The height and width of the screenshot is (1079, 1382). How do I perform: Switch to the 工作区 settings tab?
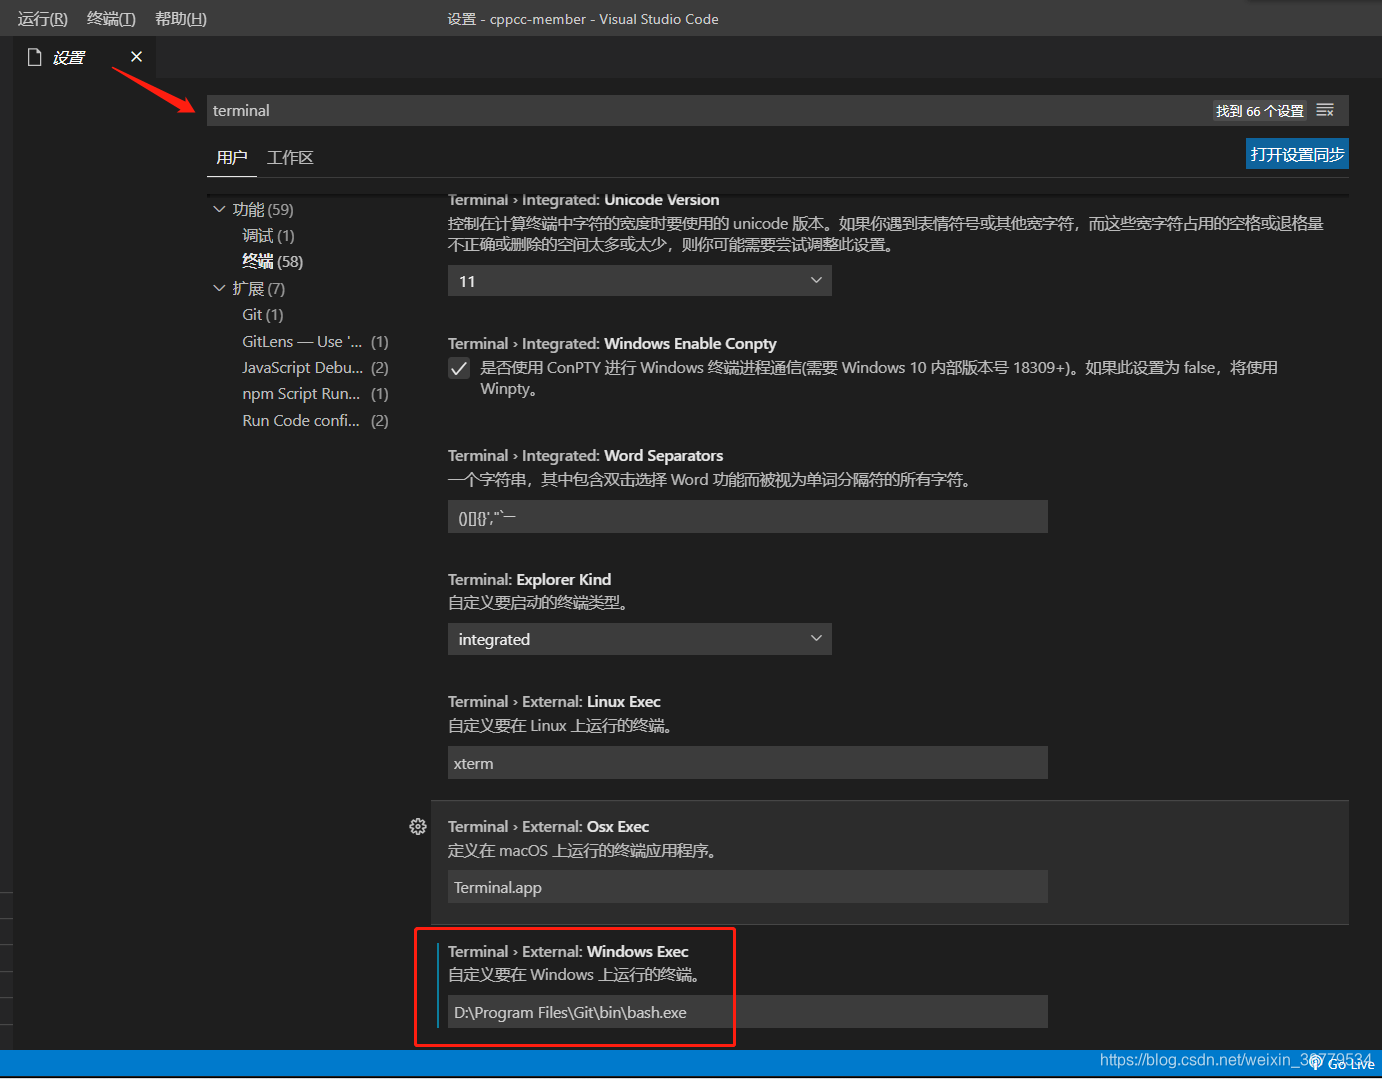[291, 158]
